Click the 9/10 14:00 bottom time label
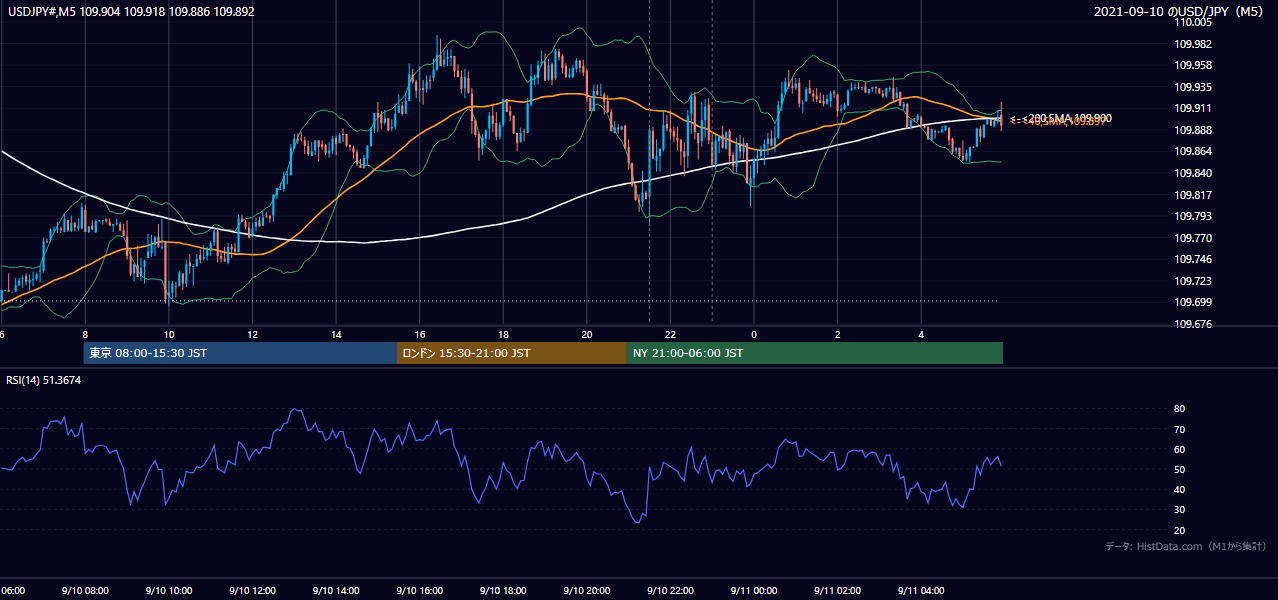 click(335, 591)
